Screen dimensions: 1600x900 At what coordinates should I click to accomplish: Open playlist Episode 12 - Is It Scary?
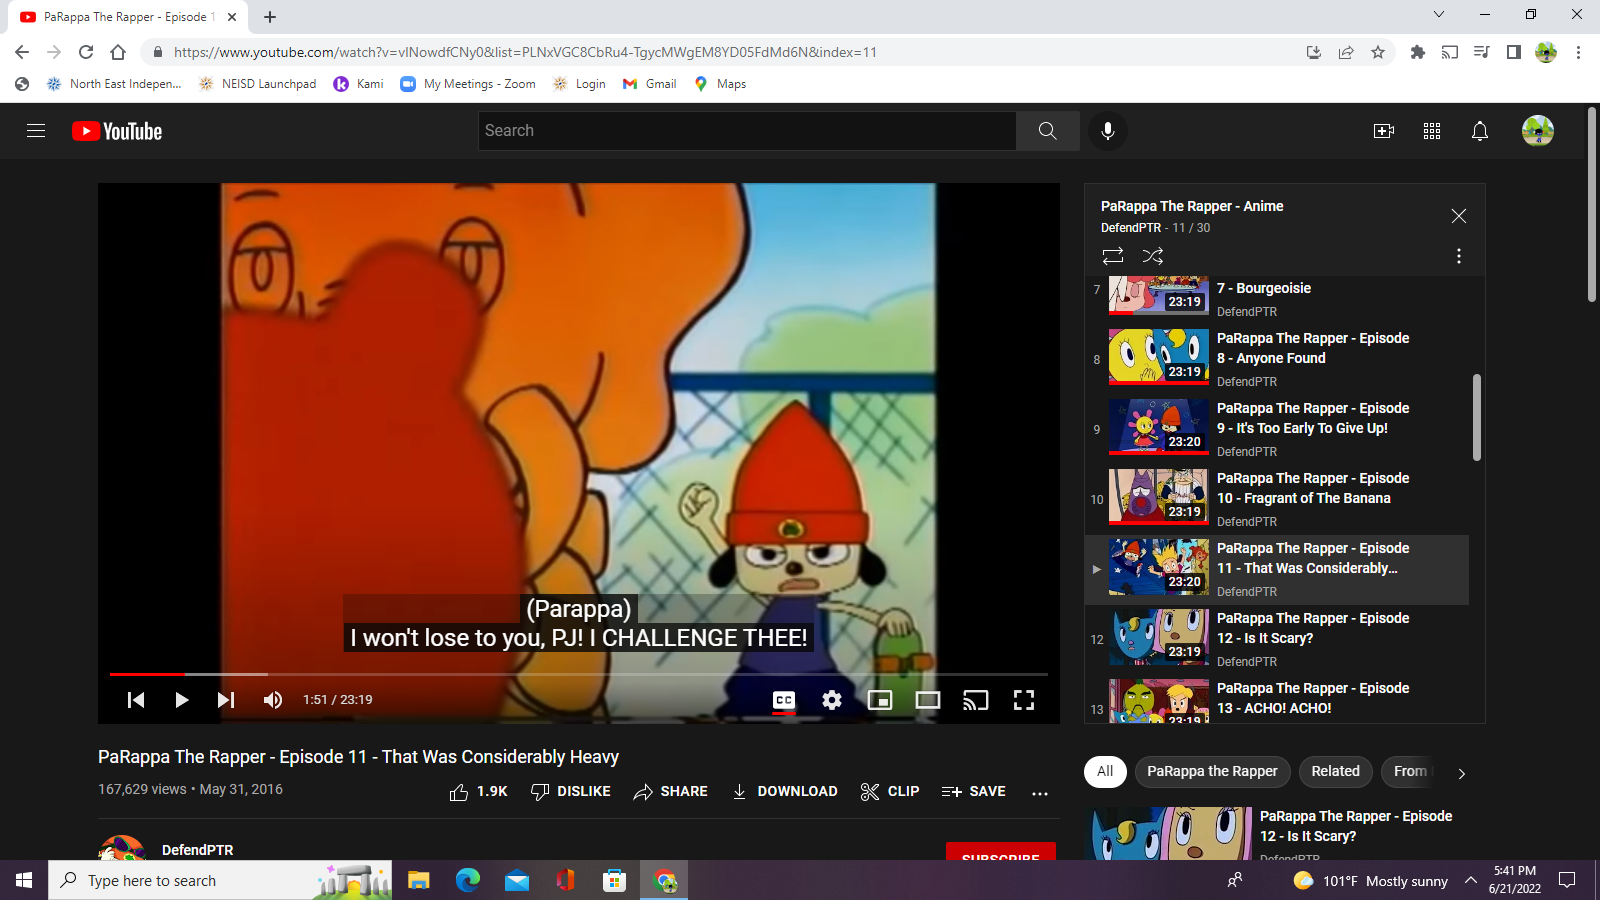tap(1277, 640)
